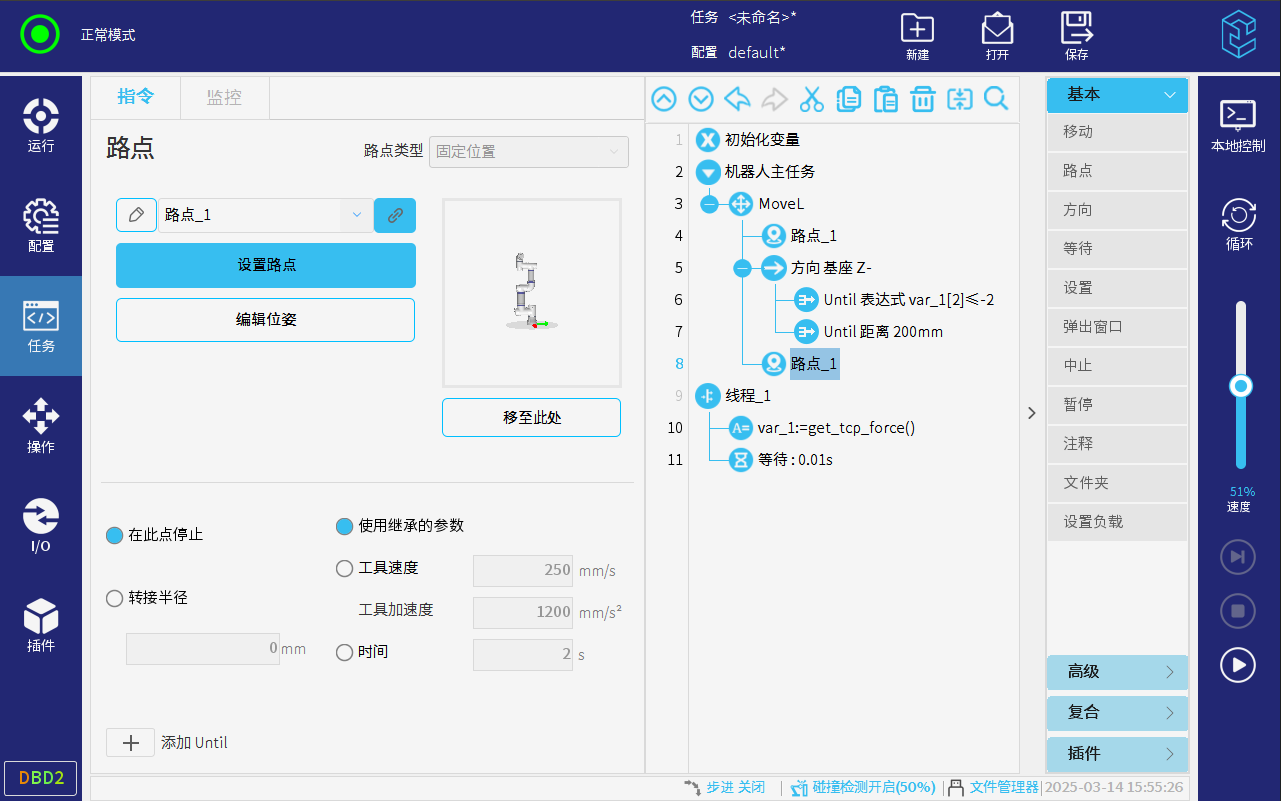Click the search magnifier icon
The height and width of the screenshot is (801, 1281).
coord(996,99)
